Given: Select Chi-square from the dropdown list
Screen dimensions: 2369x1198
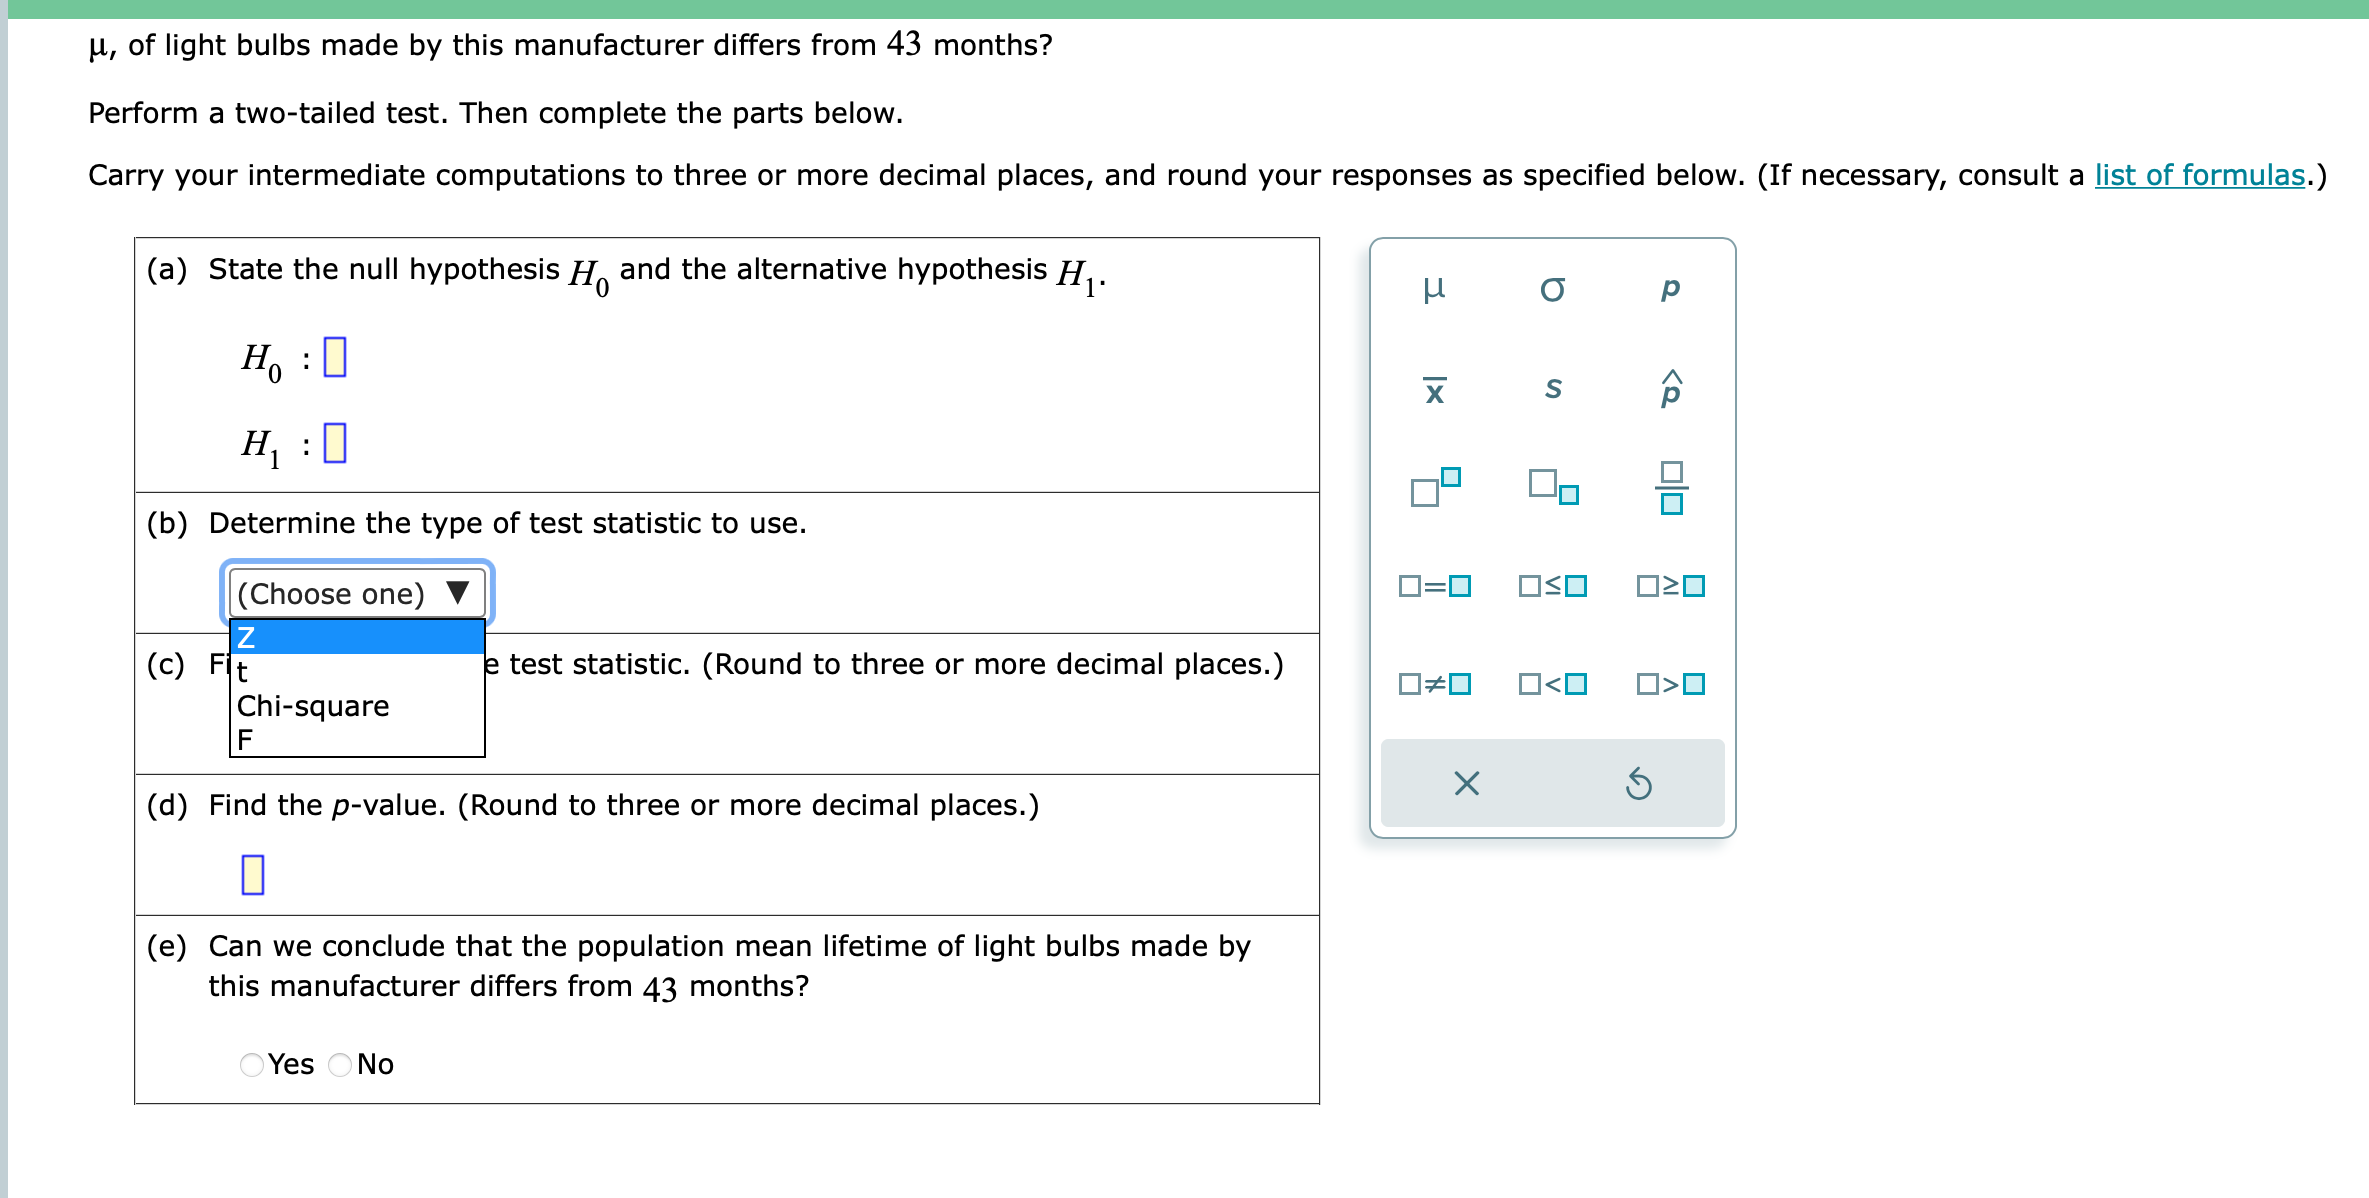Looking at the screenshot, I should pos(312,706).
